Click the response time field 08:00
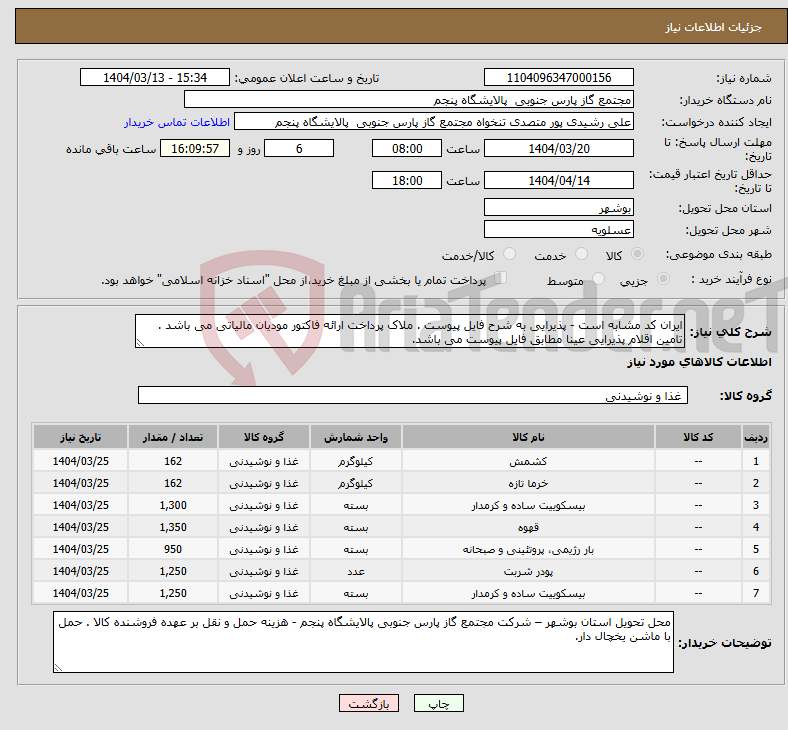This screenshot has height=730, width=788. [407, 148]
